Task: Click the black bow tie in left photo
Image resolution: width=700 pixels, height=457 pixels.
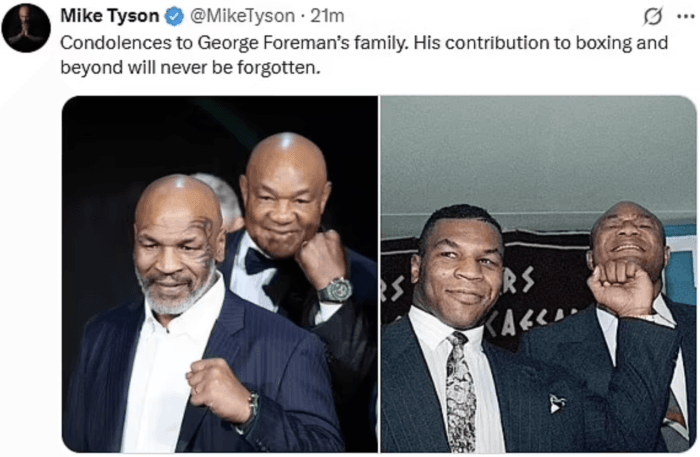Action: (x=259, y=261)
